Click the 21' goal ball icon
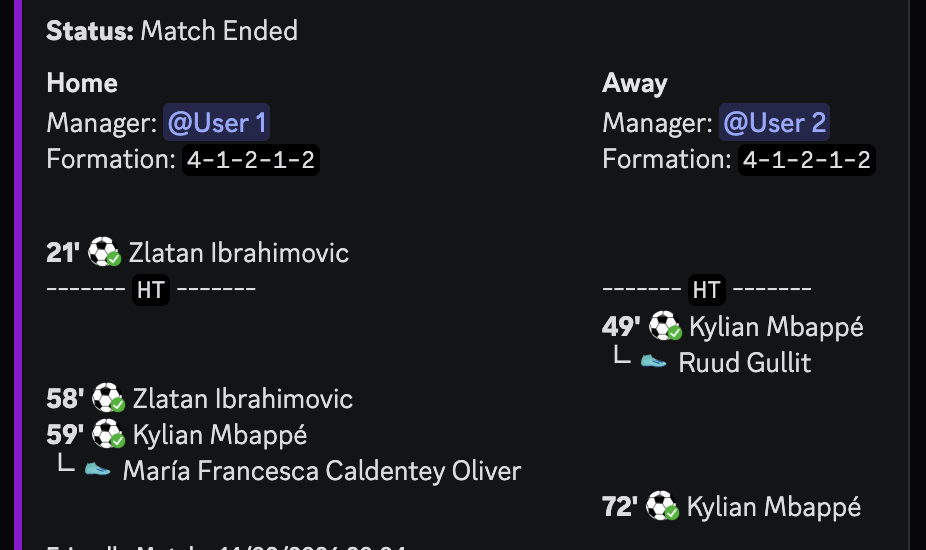This screenshot has height=550, width=926. (x=104, y=252)
